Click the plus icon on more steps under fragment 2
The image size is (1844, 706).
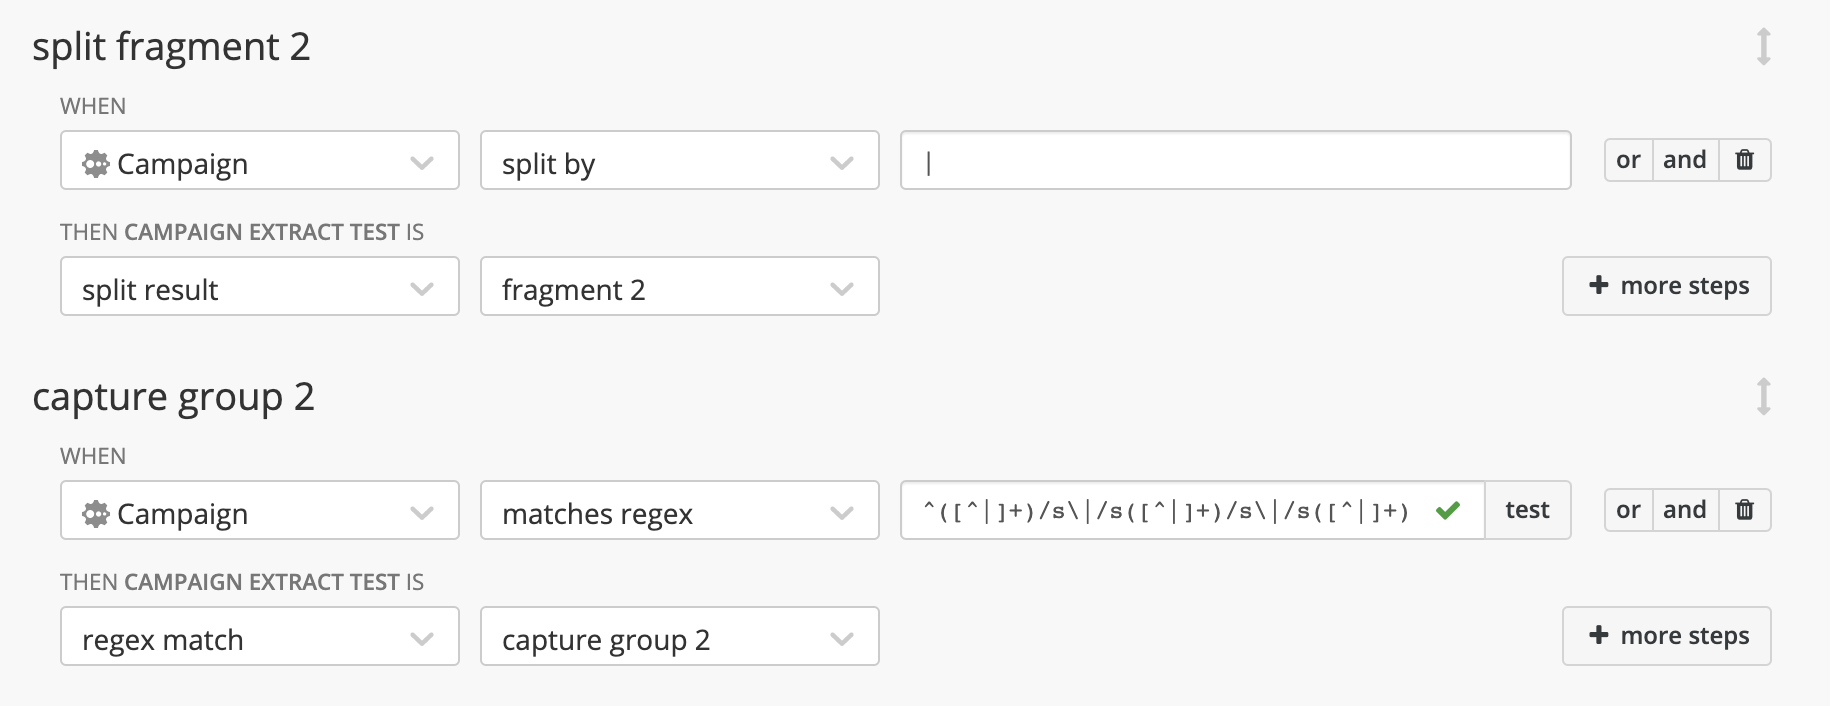click(1598, 285)
